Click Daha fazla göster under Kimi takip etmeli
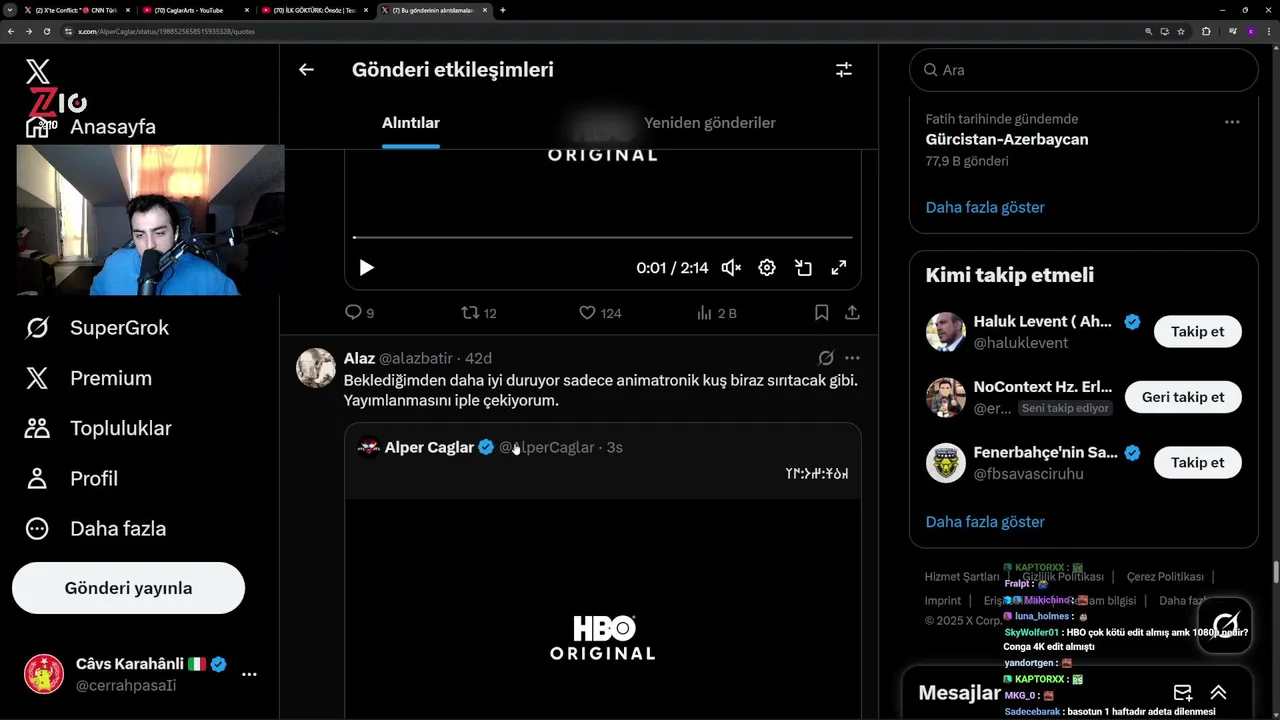Image resolution: width=1280 pixels, height=720 pixels. [985, 522]
